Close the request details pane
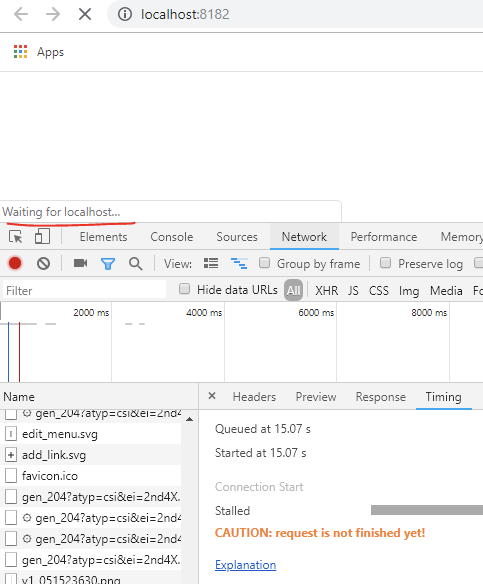This screenshot has height=584, width=483. 212,396
